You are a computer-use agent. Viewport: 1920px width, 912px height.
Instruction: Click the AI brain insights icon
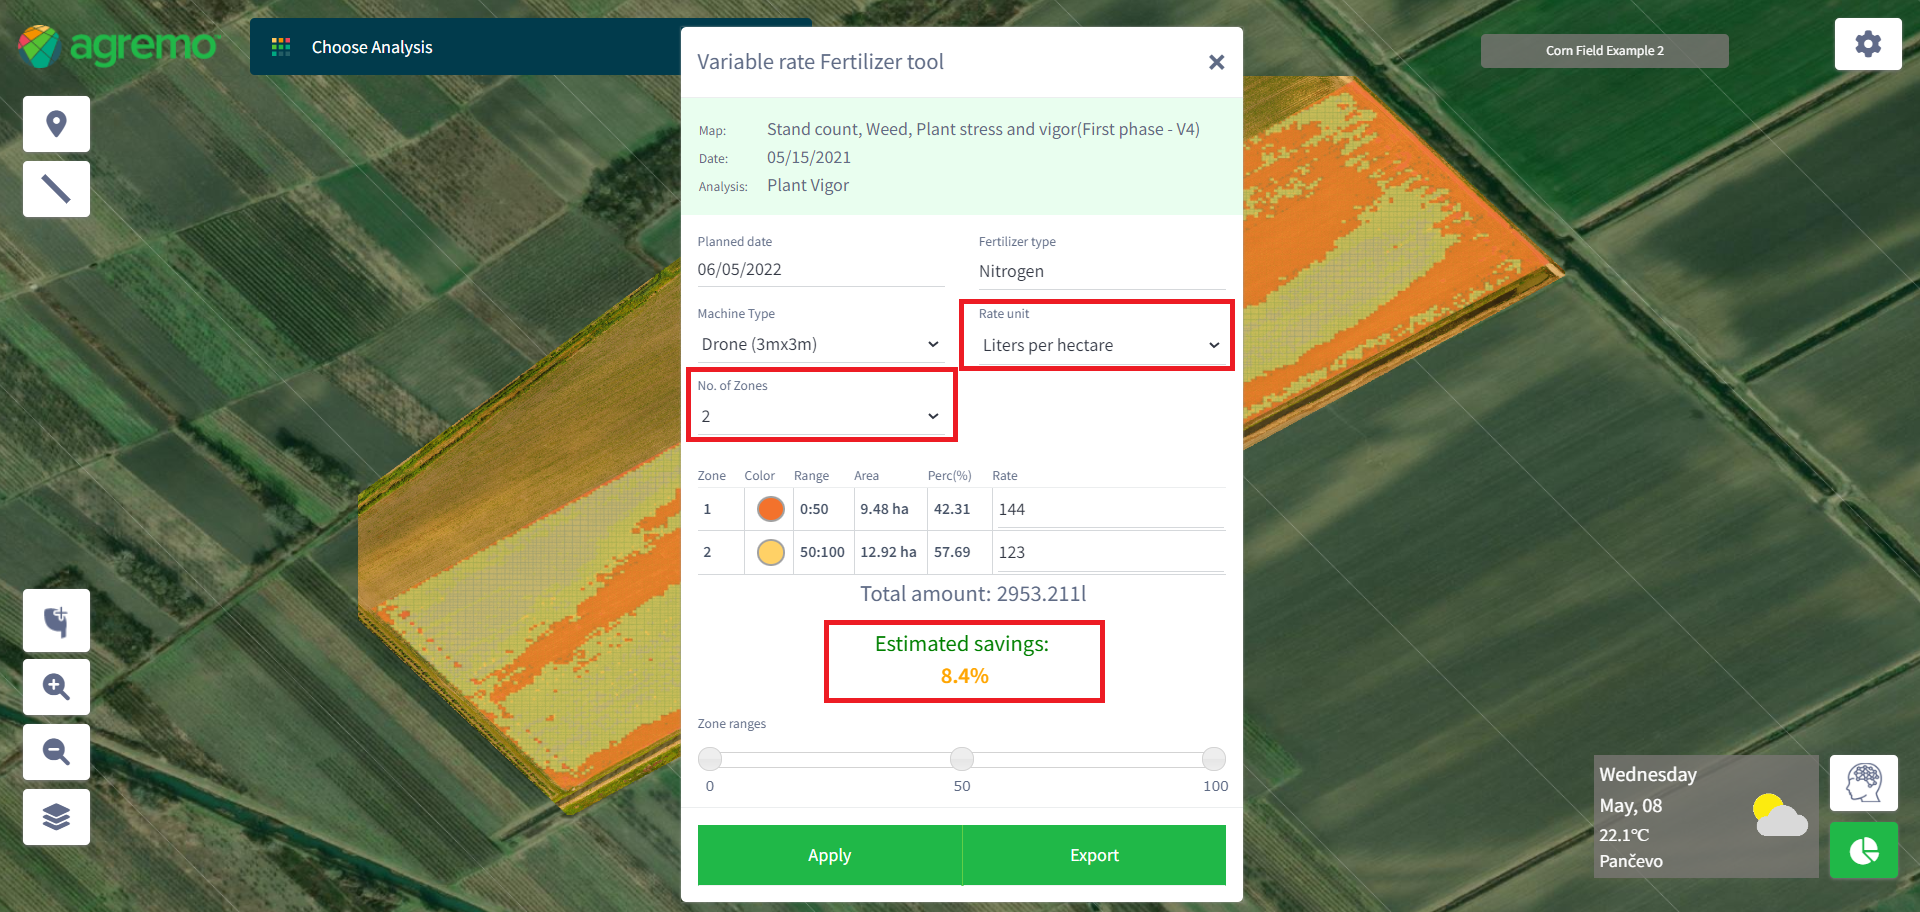pos(1863,783)
